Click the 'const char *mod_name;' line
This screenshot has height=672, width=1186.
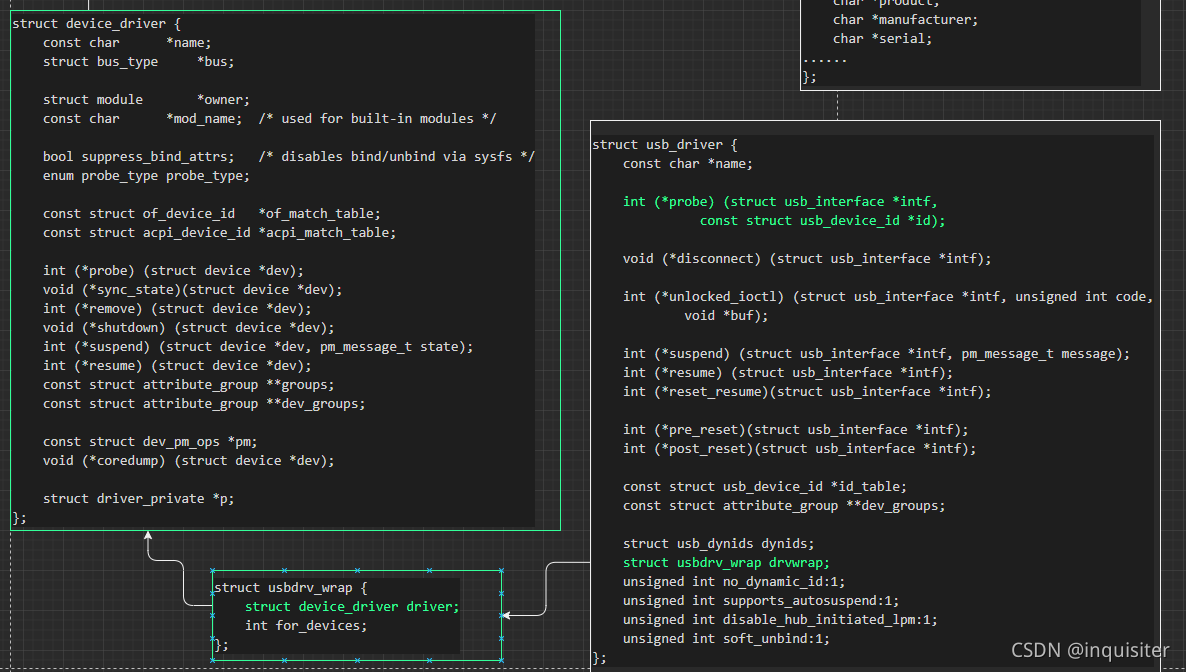(143, 118)
